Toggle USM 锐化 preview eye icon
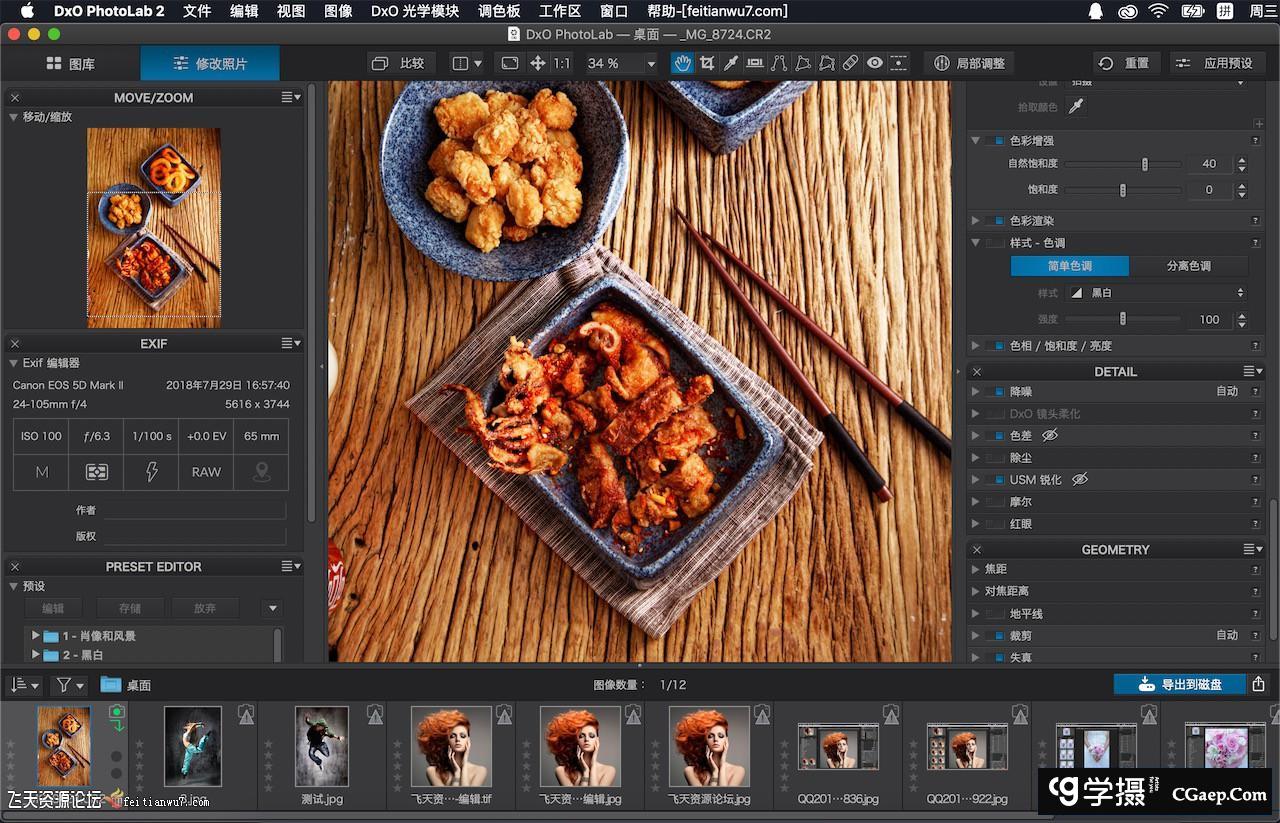This screenshot has width=1280, height=823. (1079, 480)
